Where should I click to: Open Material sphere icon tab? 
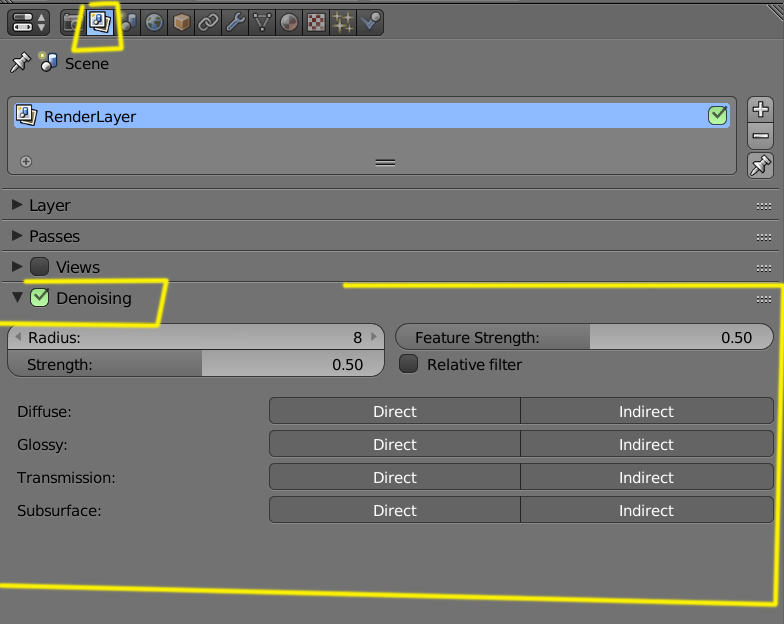(289, 22)
